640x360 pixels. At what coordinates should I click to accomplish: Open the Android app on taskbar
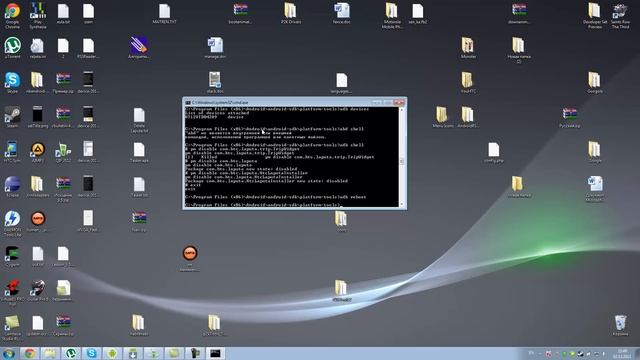coord(112,353)
